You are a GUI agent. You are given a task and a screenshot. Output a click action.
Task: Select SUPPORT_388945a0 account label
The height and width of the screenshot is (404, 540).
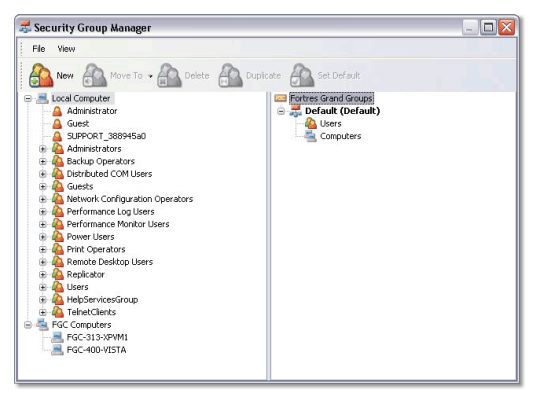(x=106, y=136)
